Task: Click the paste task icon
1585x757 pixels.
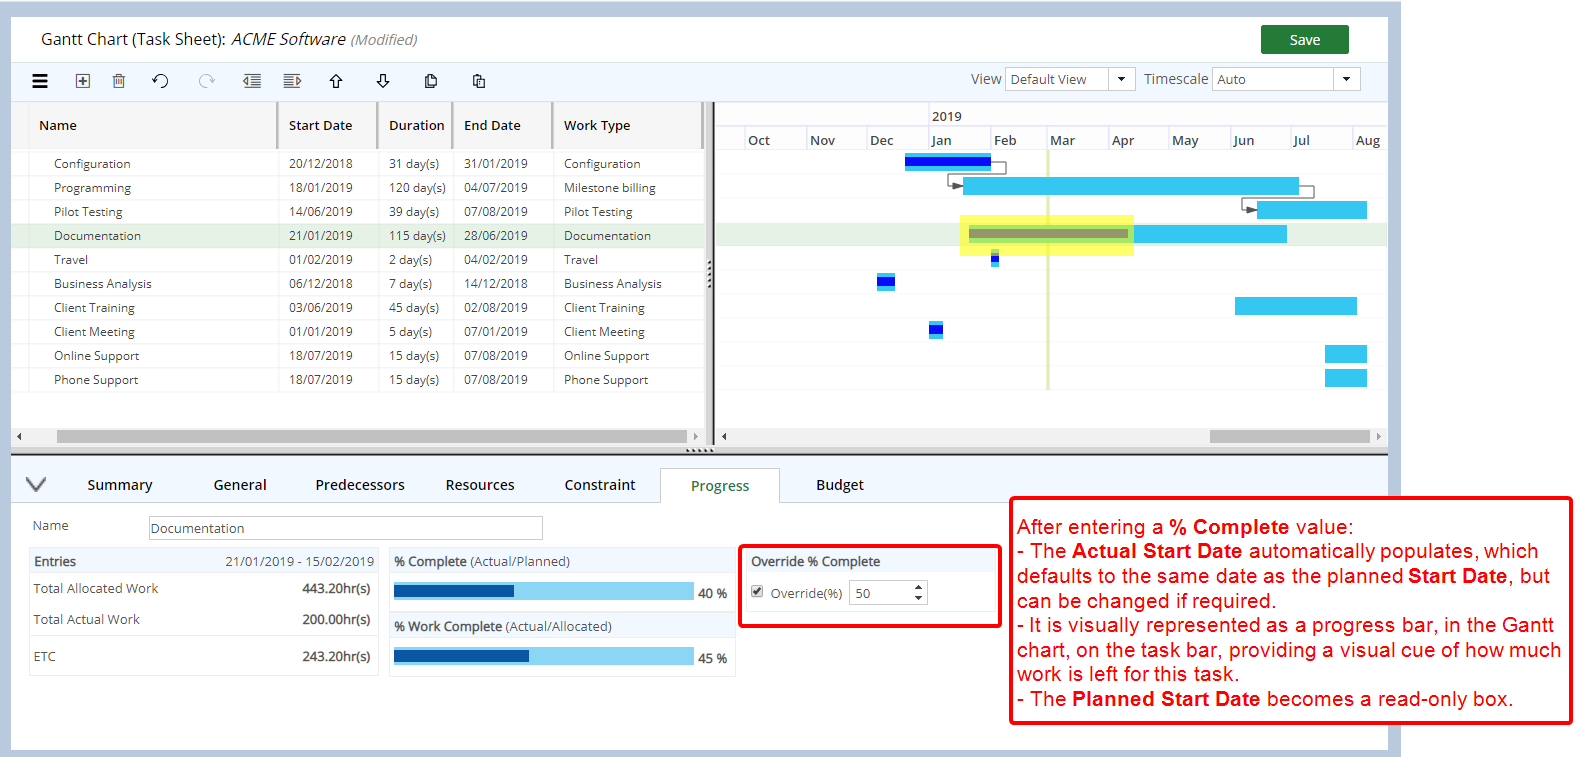Action: coord(479,81)
